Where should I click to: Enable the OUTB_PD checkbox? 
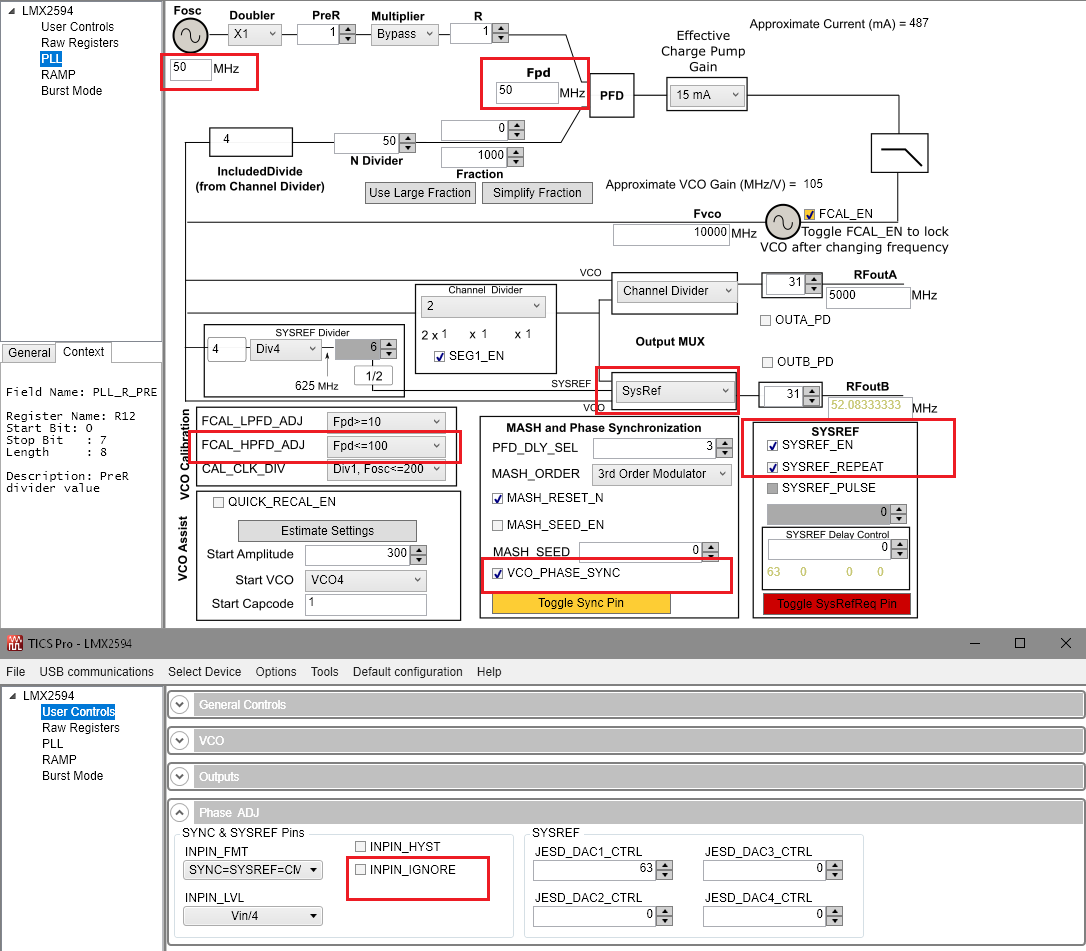pyautogui.click(x=767, y=362)
